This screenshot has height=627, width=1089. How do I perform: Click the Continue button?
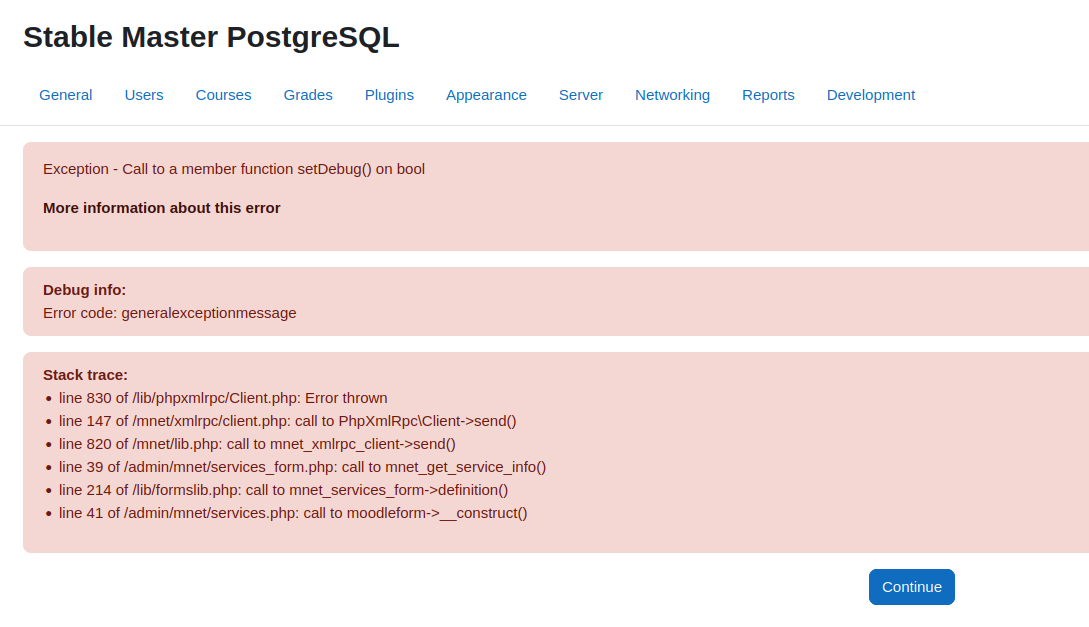(911, 587)
